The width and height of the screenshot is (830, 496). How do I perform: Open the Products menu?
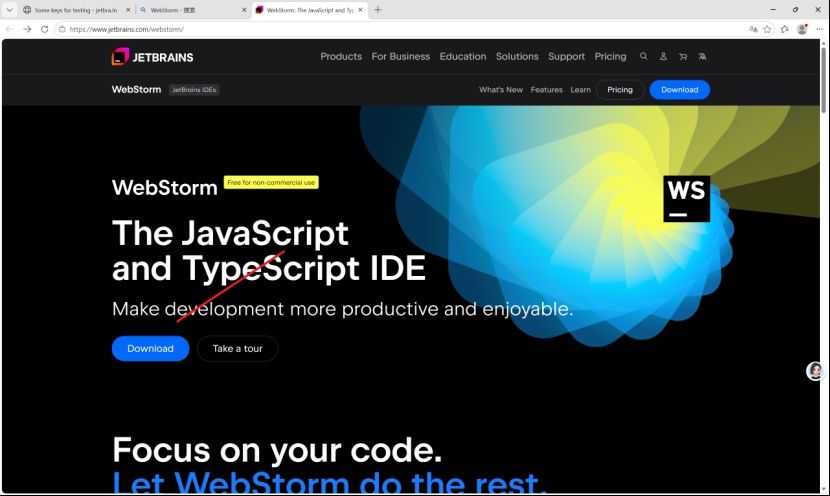341,56
